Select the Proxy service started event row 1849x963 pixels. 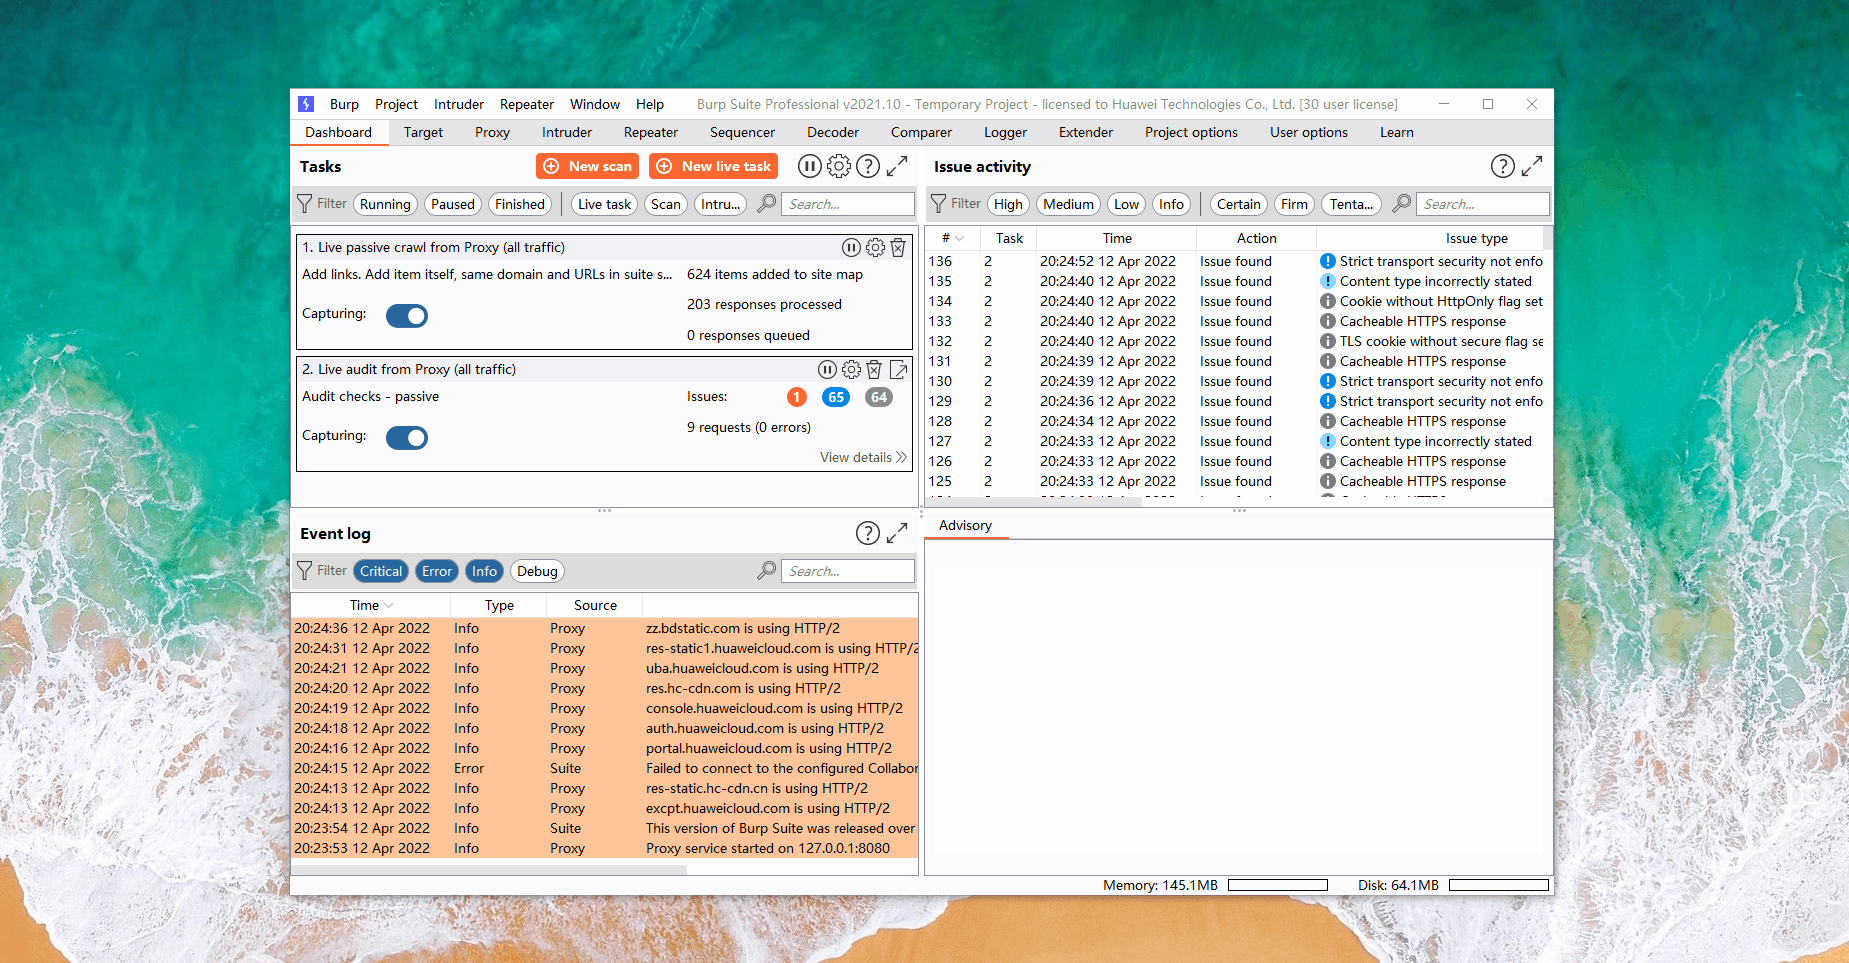pyautogui.click(x=605, y=848)
